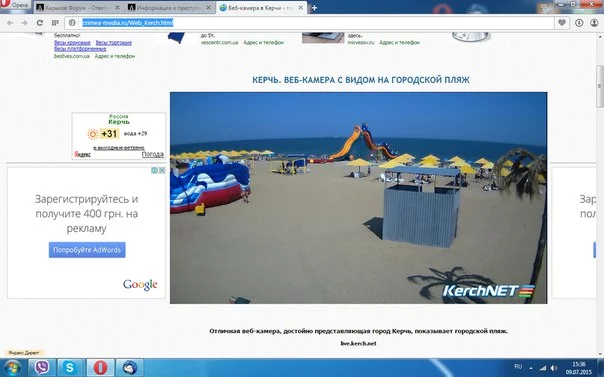Click the в выходные ветрено forecast link
Viewport: 604px width, 377px height.
click(119, 147)
